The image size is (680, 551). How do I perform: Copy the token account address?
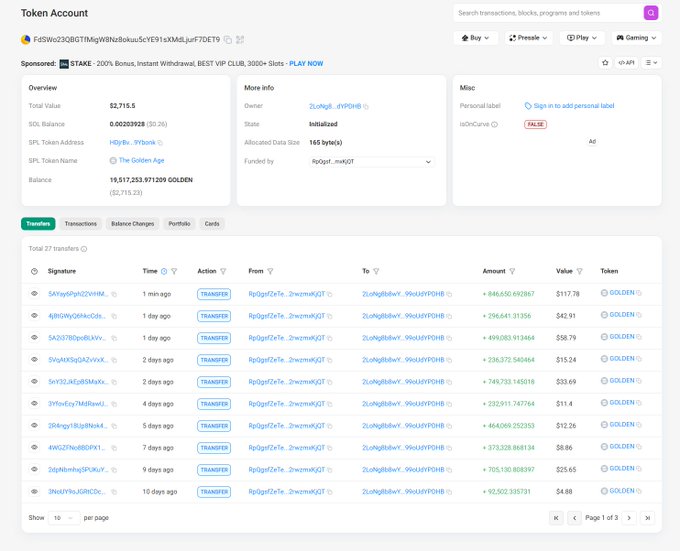pyautogui.click(x=228, y=40)
